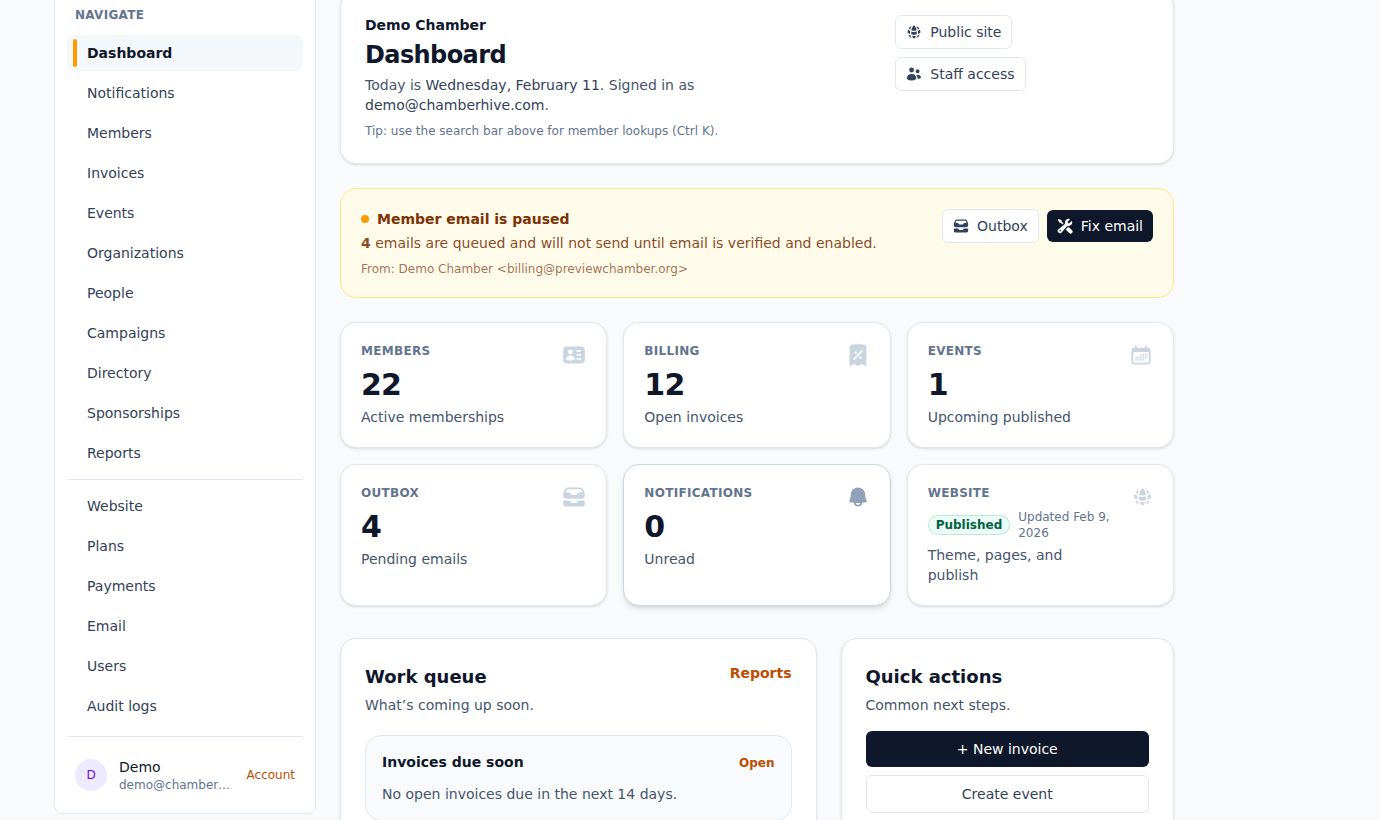Click the Outbox button in the email warning banner

pyautogui.click(x=990, y=226)
